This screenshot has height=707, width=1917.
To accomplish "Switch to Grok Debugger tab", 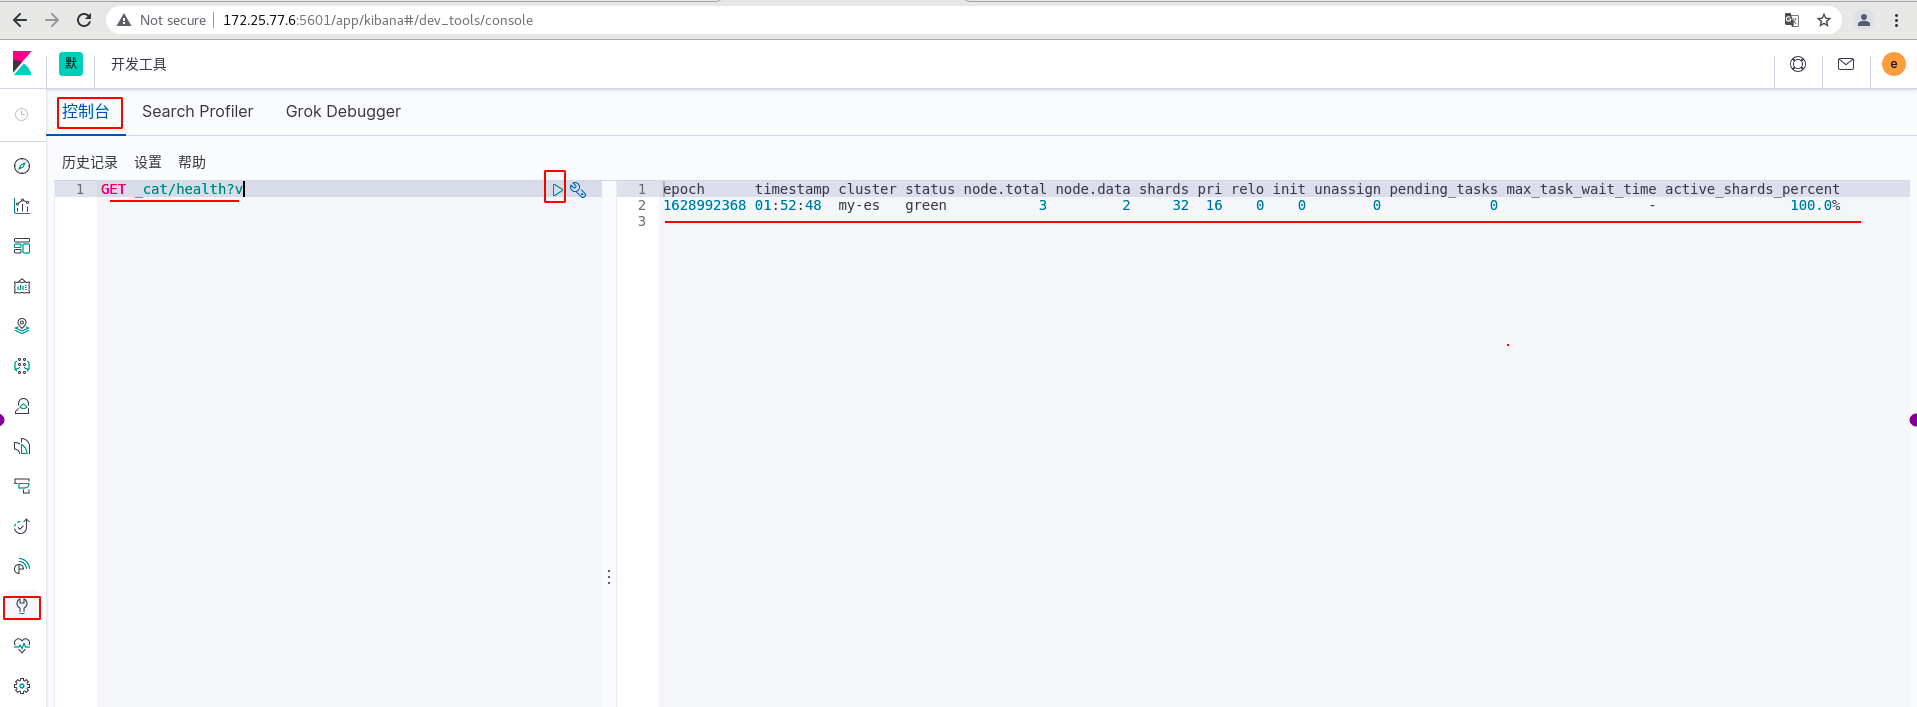I will tap(343, 111).
